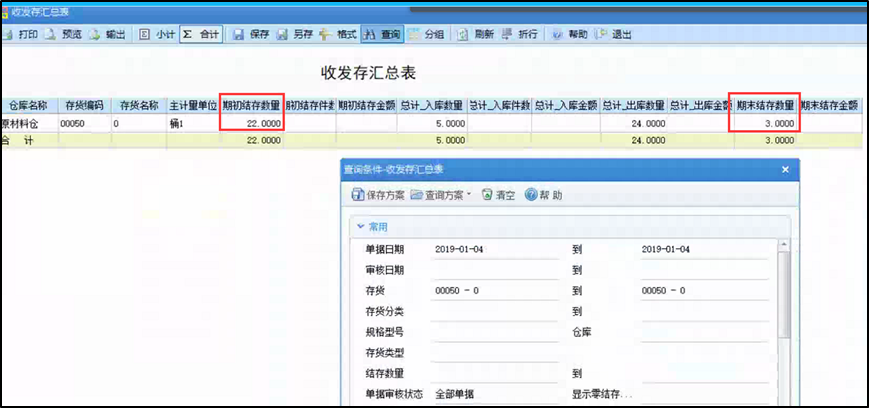
Task: Click the Query (查询) binoculars icon
Action: (x=370, y=35)
